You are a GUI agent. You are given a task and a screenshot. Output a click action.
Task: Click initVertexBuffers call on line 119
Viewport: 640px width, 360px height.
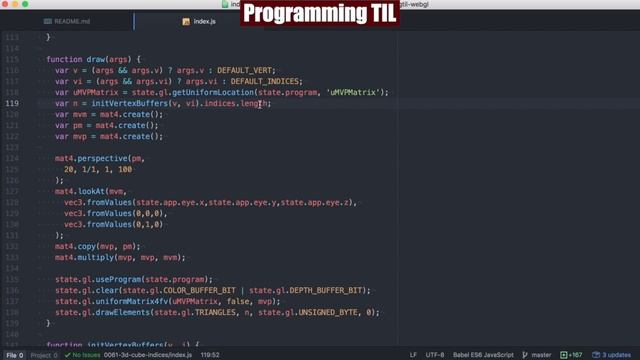point(129,103)
